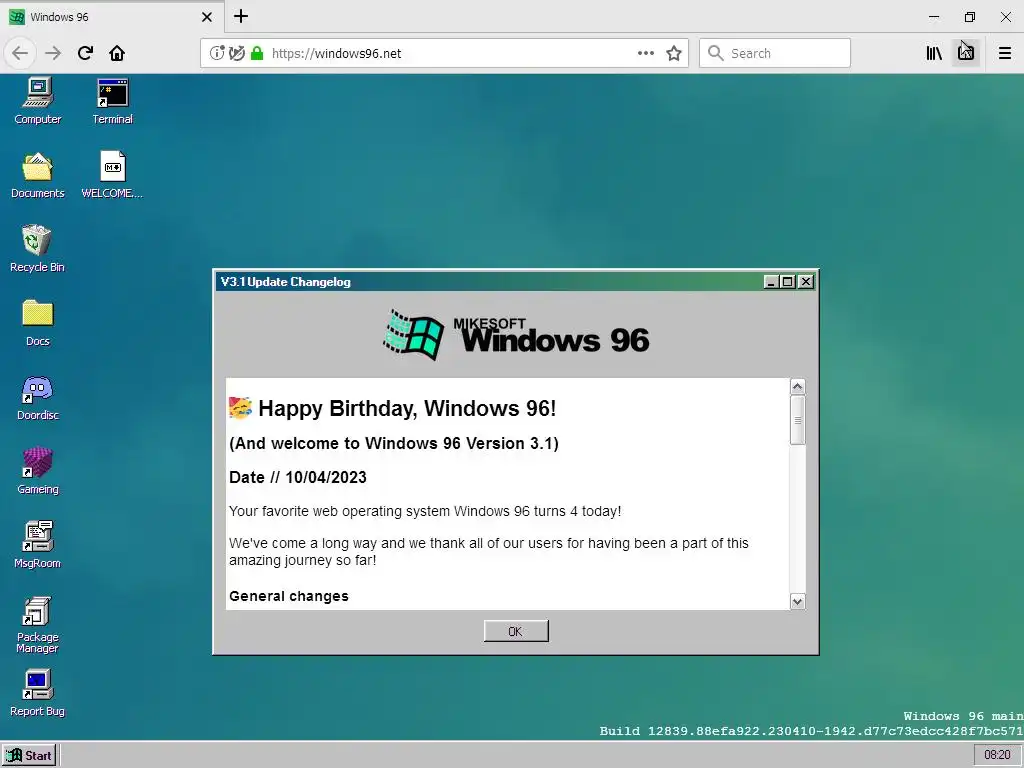Click the tracking protection shield icon

tap(237, 53)
